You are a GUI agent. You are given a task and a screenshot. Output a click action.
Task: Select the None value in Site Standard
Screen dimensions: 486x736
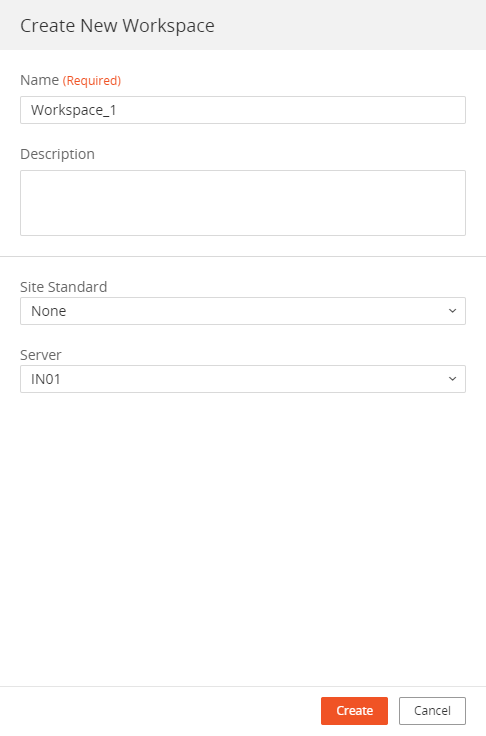click(48, 311)
